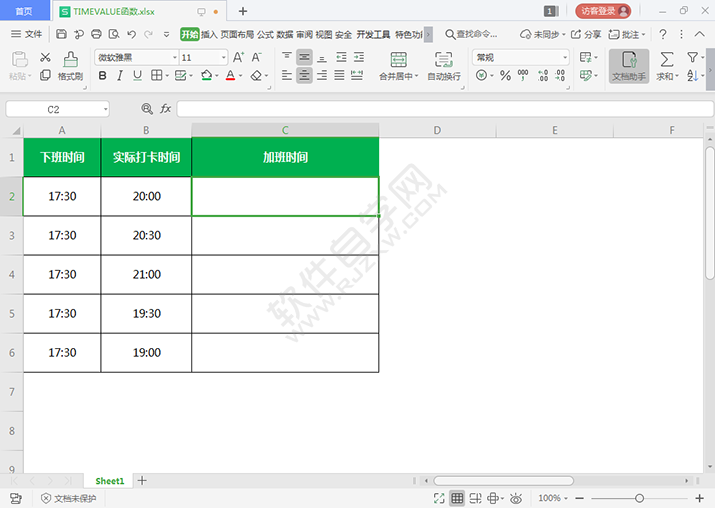The image size is (715, 508).
Task: Click the AutoSum (求和) sigma icon
Action: (666, 59)
